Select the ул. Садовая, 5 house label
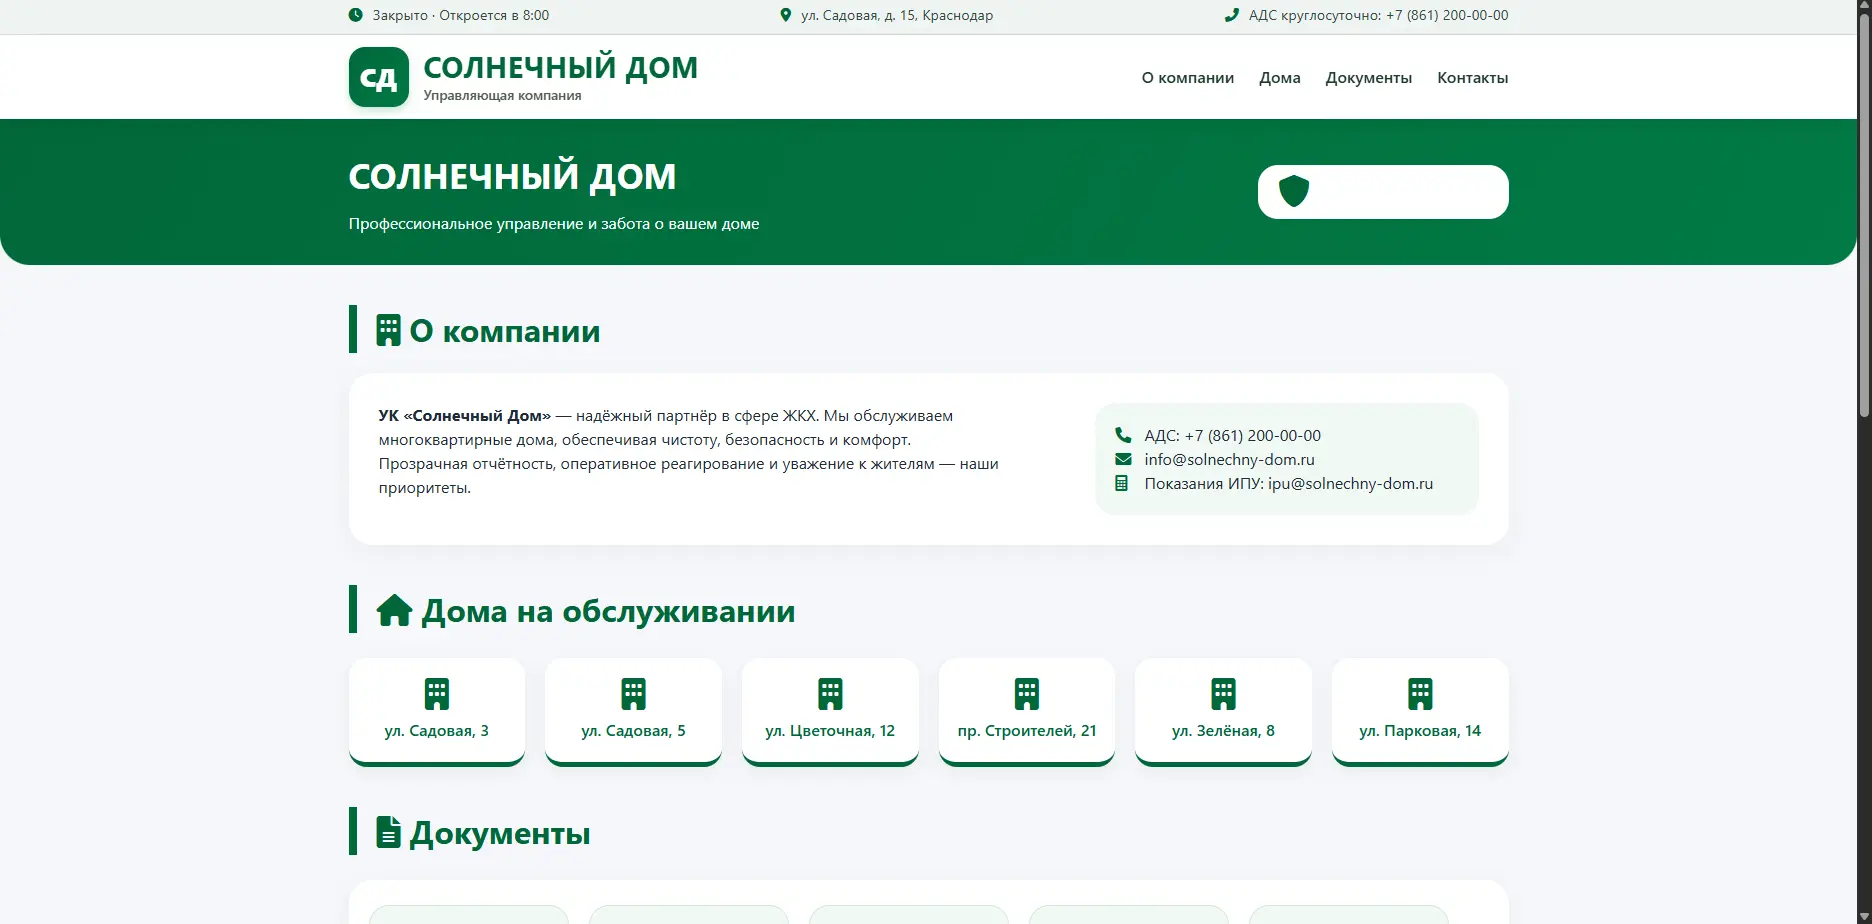This screenshot has height=924, width=1872. click(634, 731)
